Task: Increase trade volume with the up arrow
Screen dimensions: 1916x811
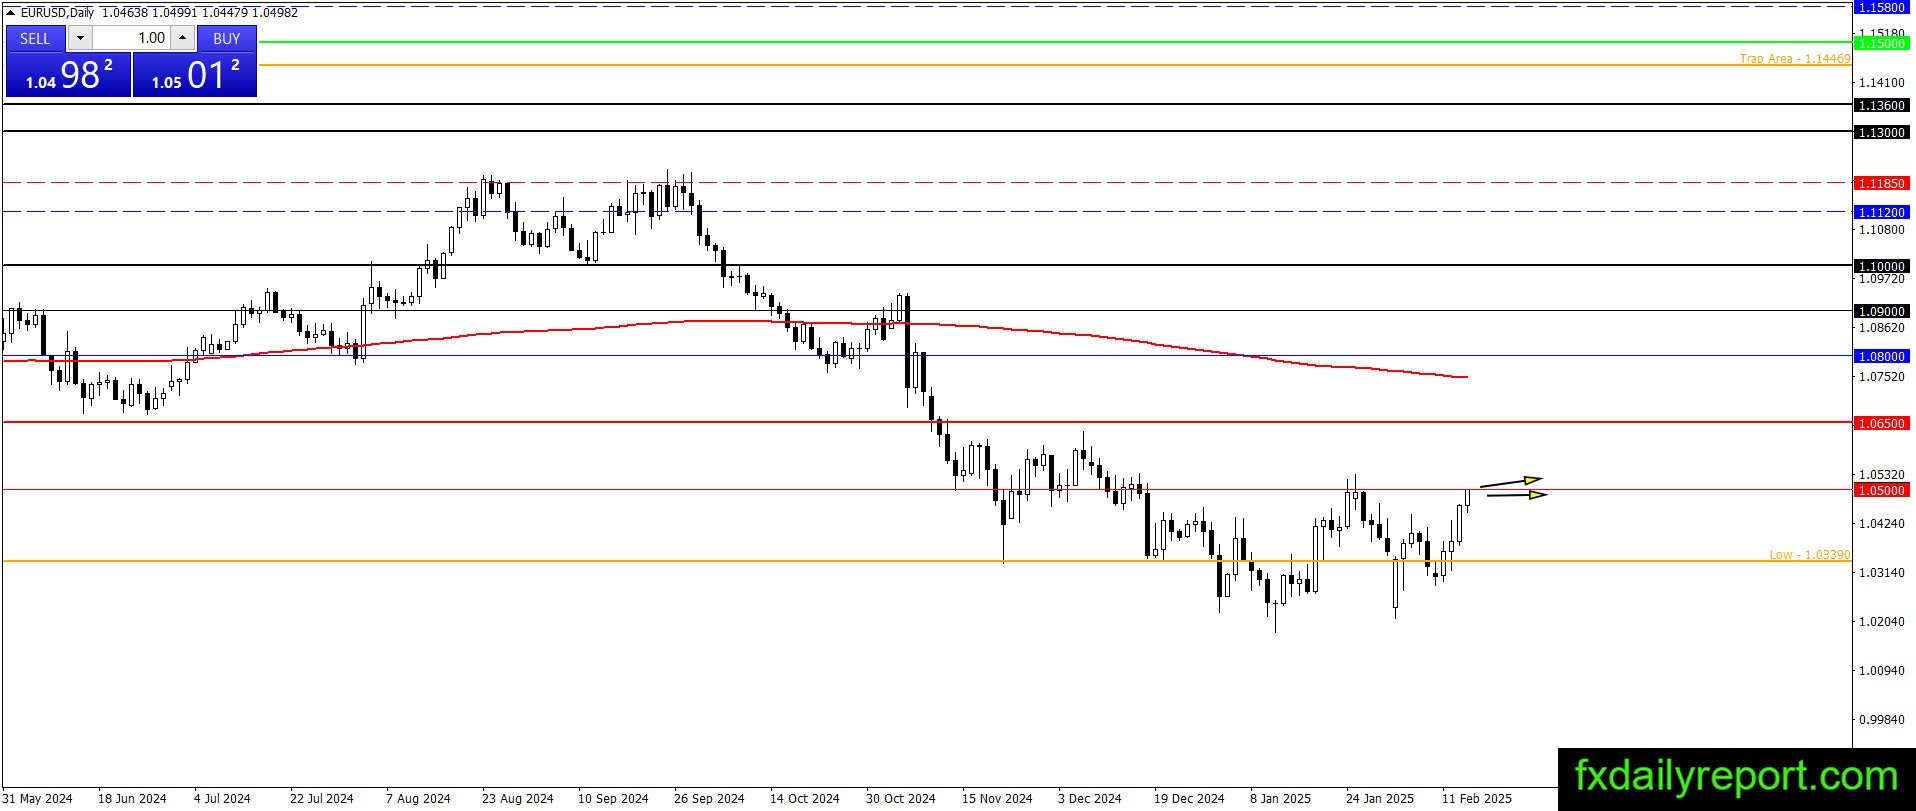Action: tap(183, 38)
